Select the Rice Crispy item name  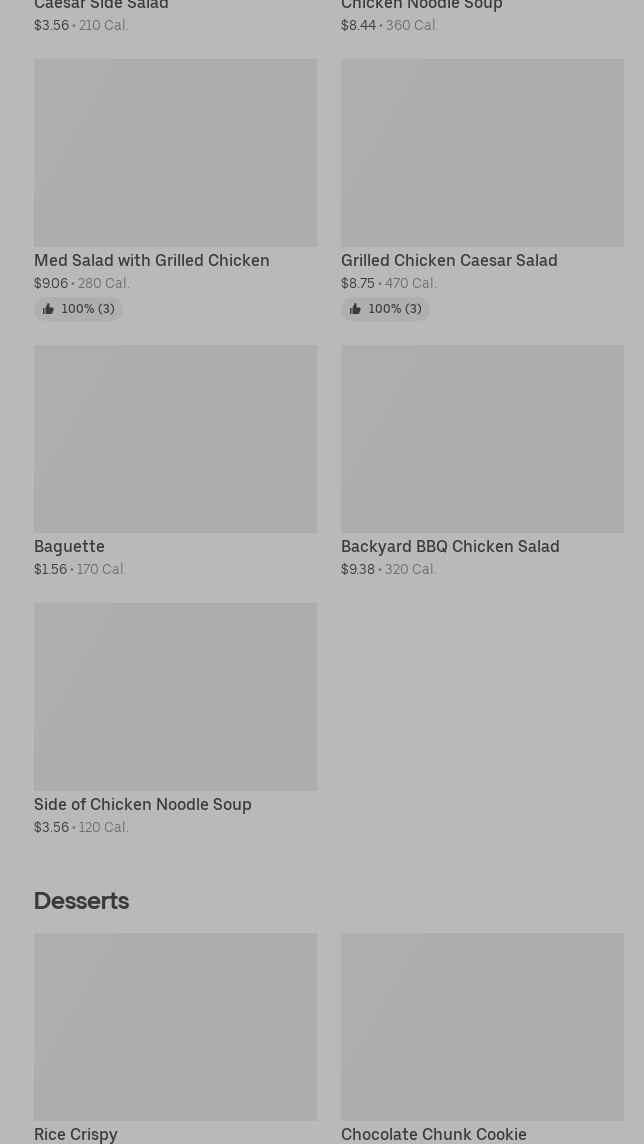76,1134
